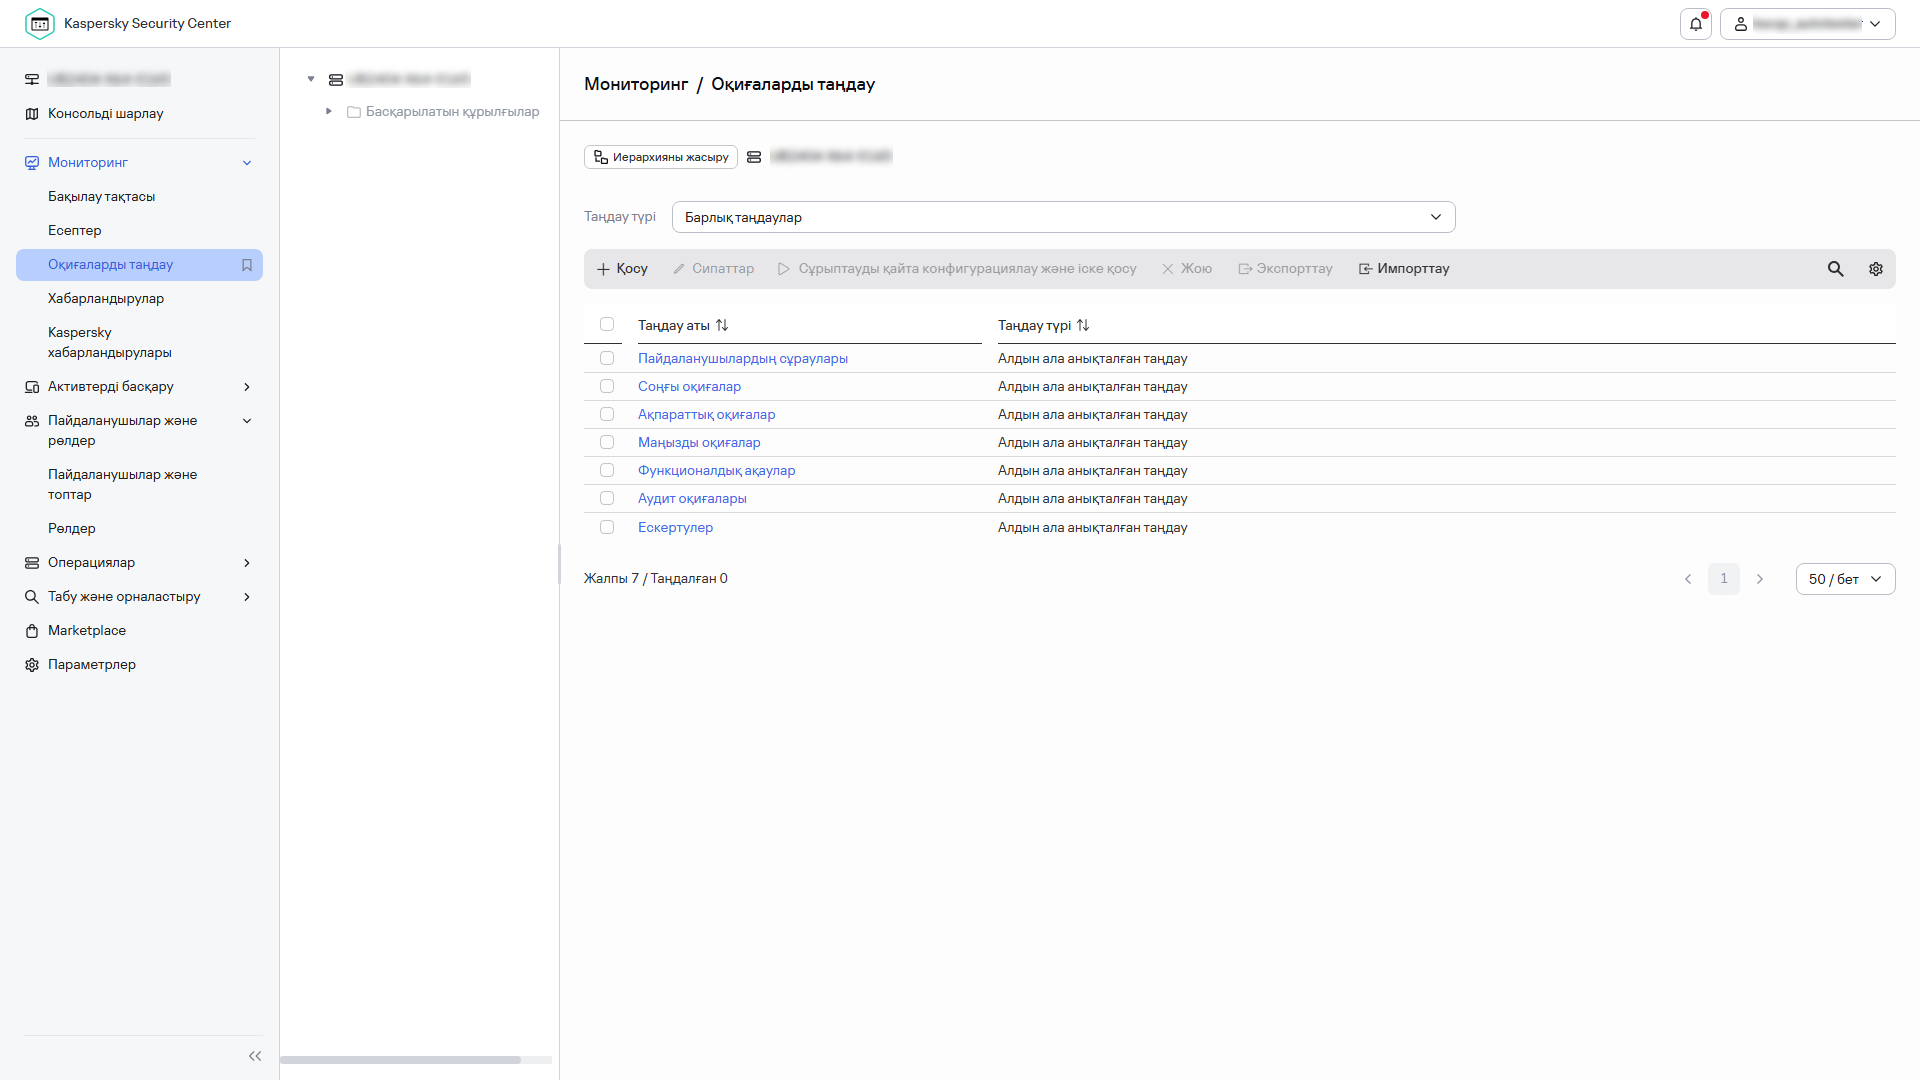This screenshot has height=1080, width=1920.
Task: Tick the Аудит оқиғалары row checkbox
Action: (607, 498)
